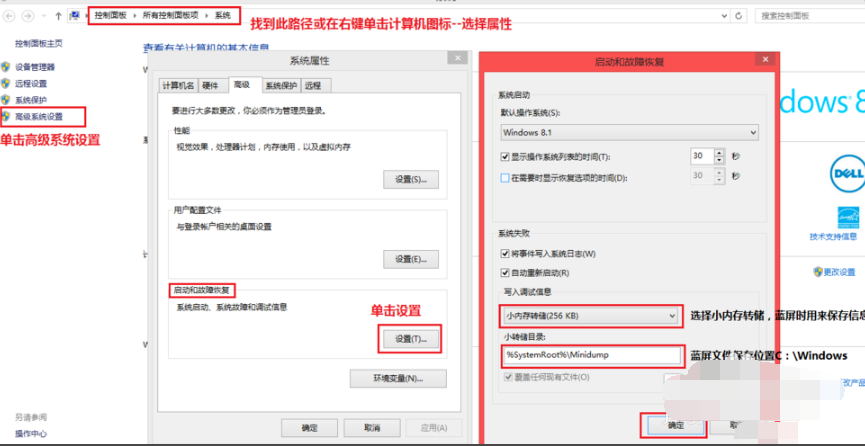This screenshot has width=865, height=446.
Task: Click the recovery options time field
Action: click(702, 177)
